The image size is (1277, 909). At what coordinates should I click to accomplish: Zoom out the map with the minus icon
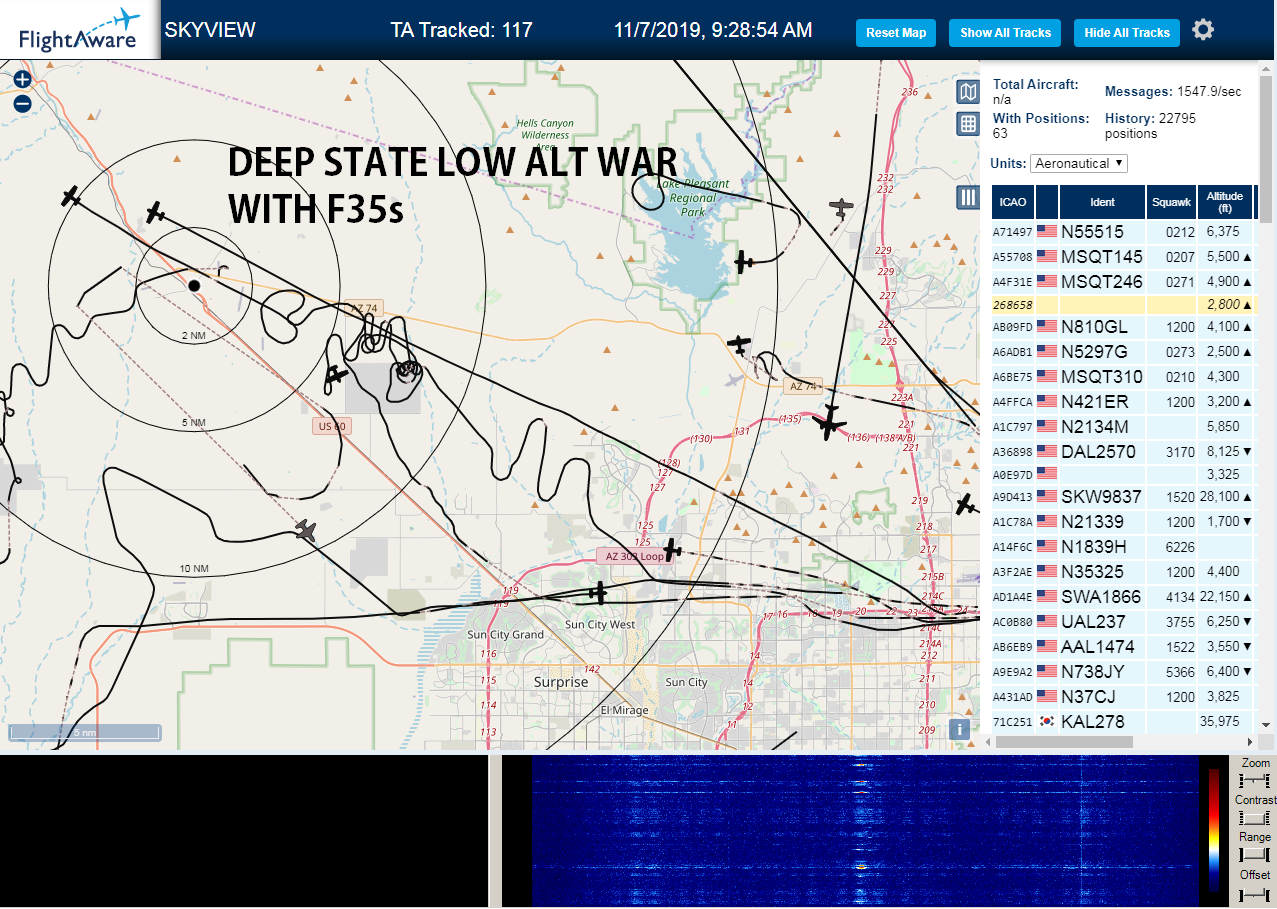click(23, 103)
